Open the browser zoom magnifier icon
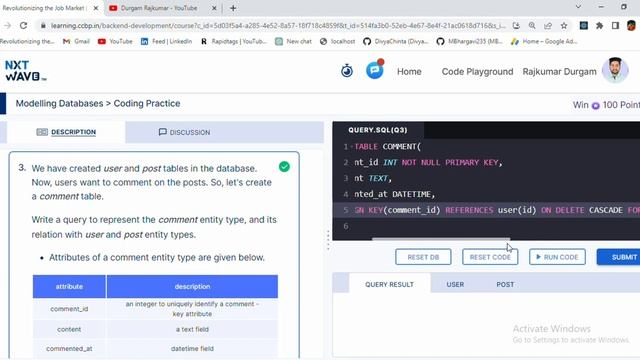Screen dimensions: 640x360 coord(532,25)
